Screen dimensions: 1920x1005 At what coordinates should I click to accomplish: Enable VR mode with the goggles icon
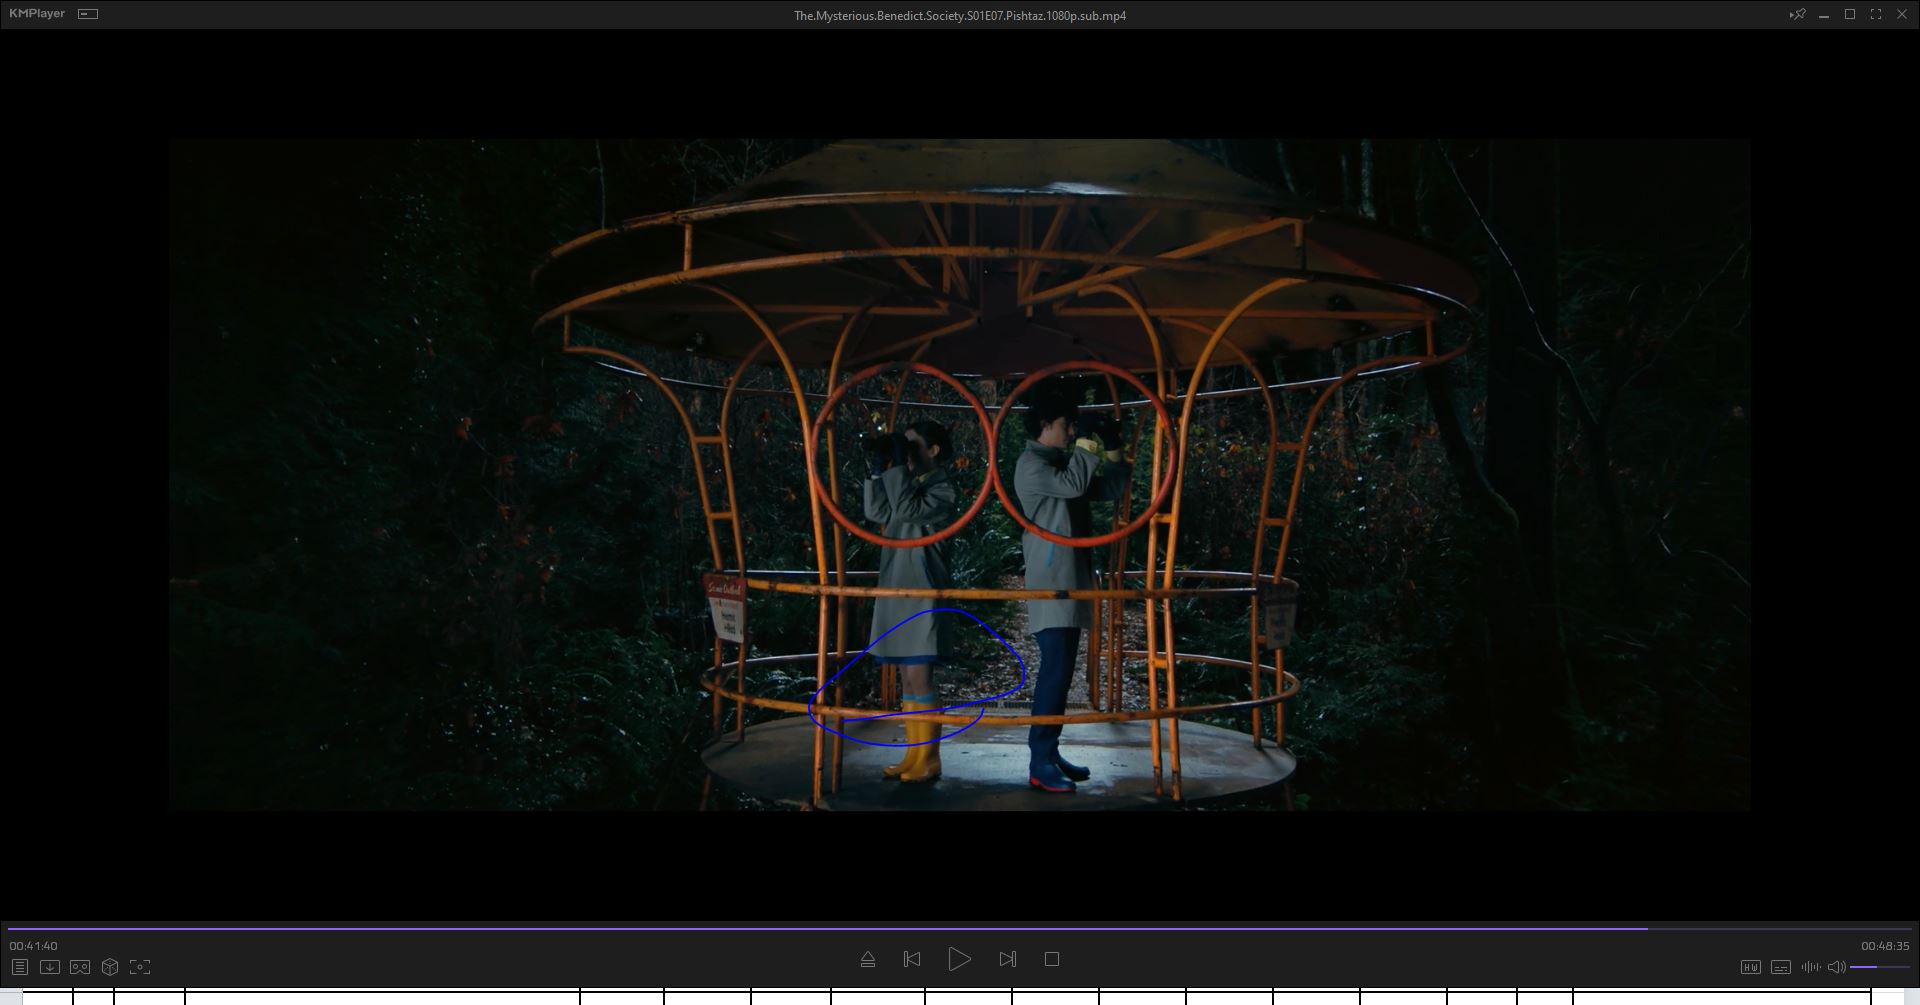click(x=80, y=967)
